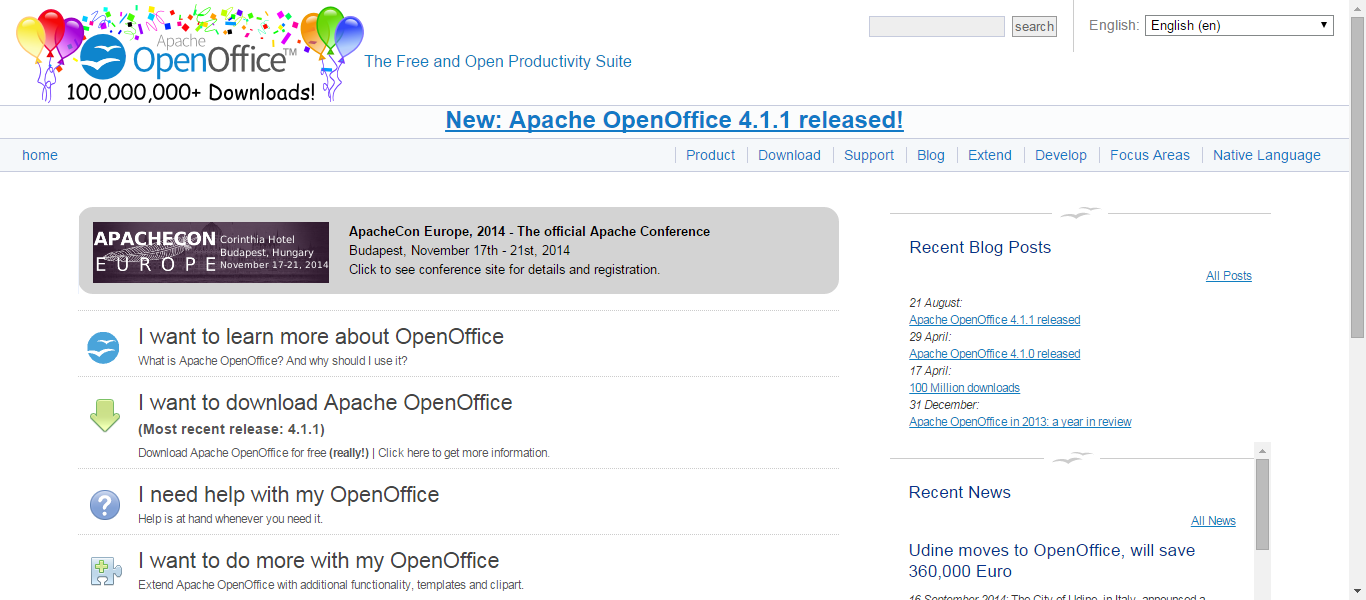Open the '100 Million downloads' blog post

(964, 388)
